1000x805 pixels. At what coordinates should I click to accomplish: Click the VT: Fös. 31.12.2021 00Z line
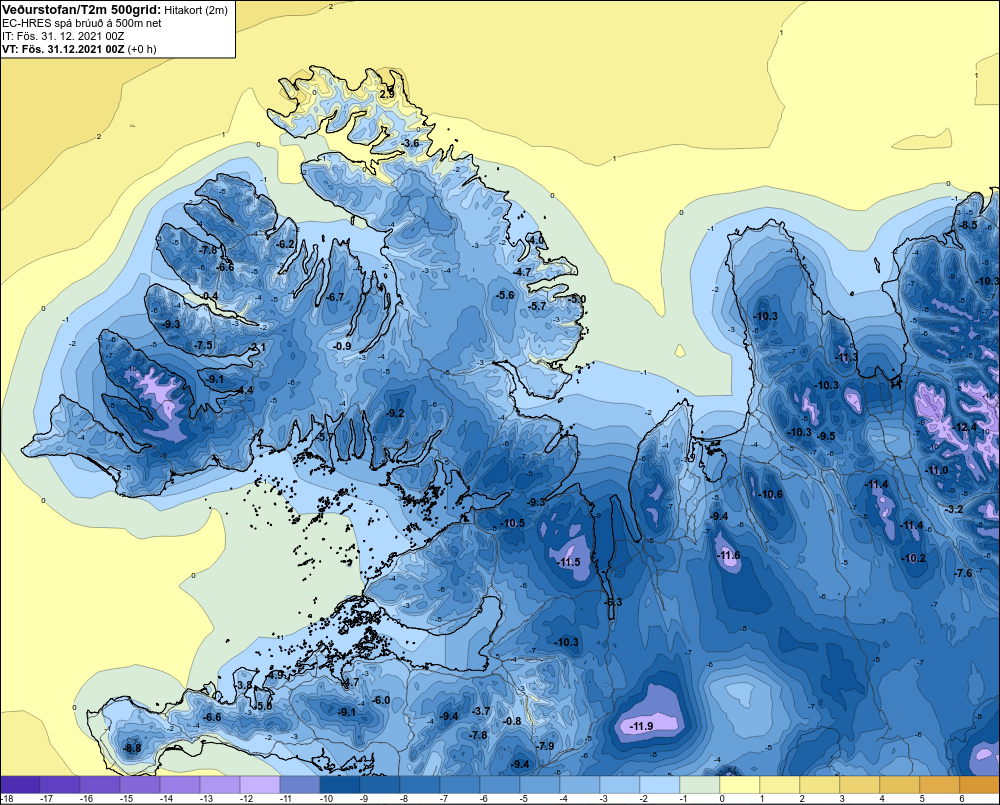(x=79, y=49)
